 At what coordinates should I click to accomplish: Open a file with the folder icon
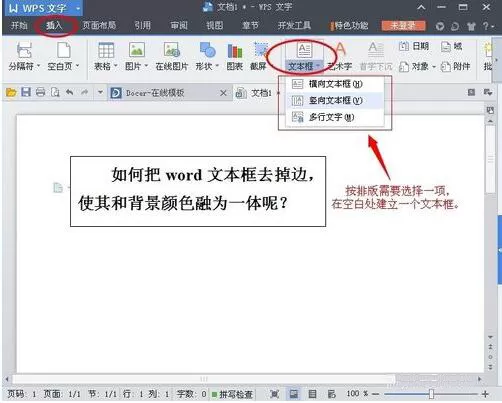pyautogui.click(x=11, y=92)
